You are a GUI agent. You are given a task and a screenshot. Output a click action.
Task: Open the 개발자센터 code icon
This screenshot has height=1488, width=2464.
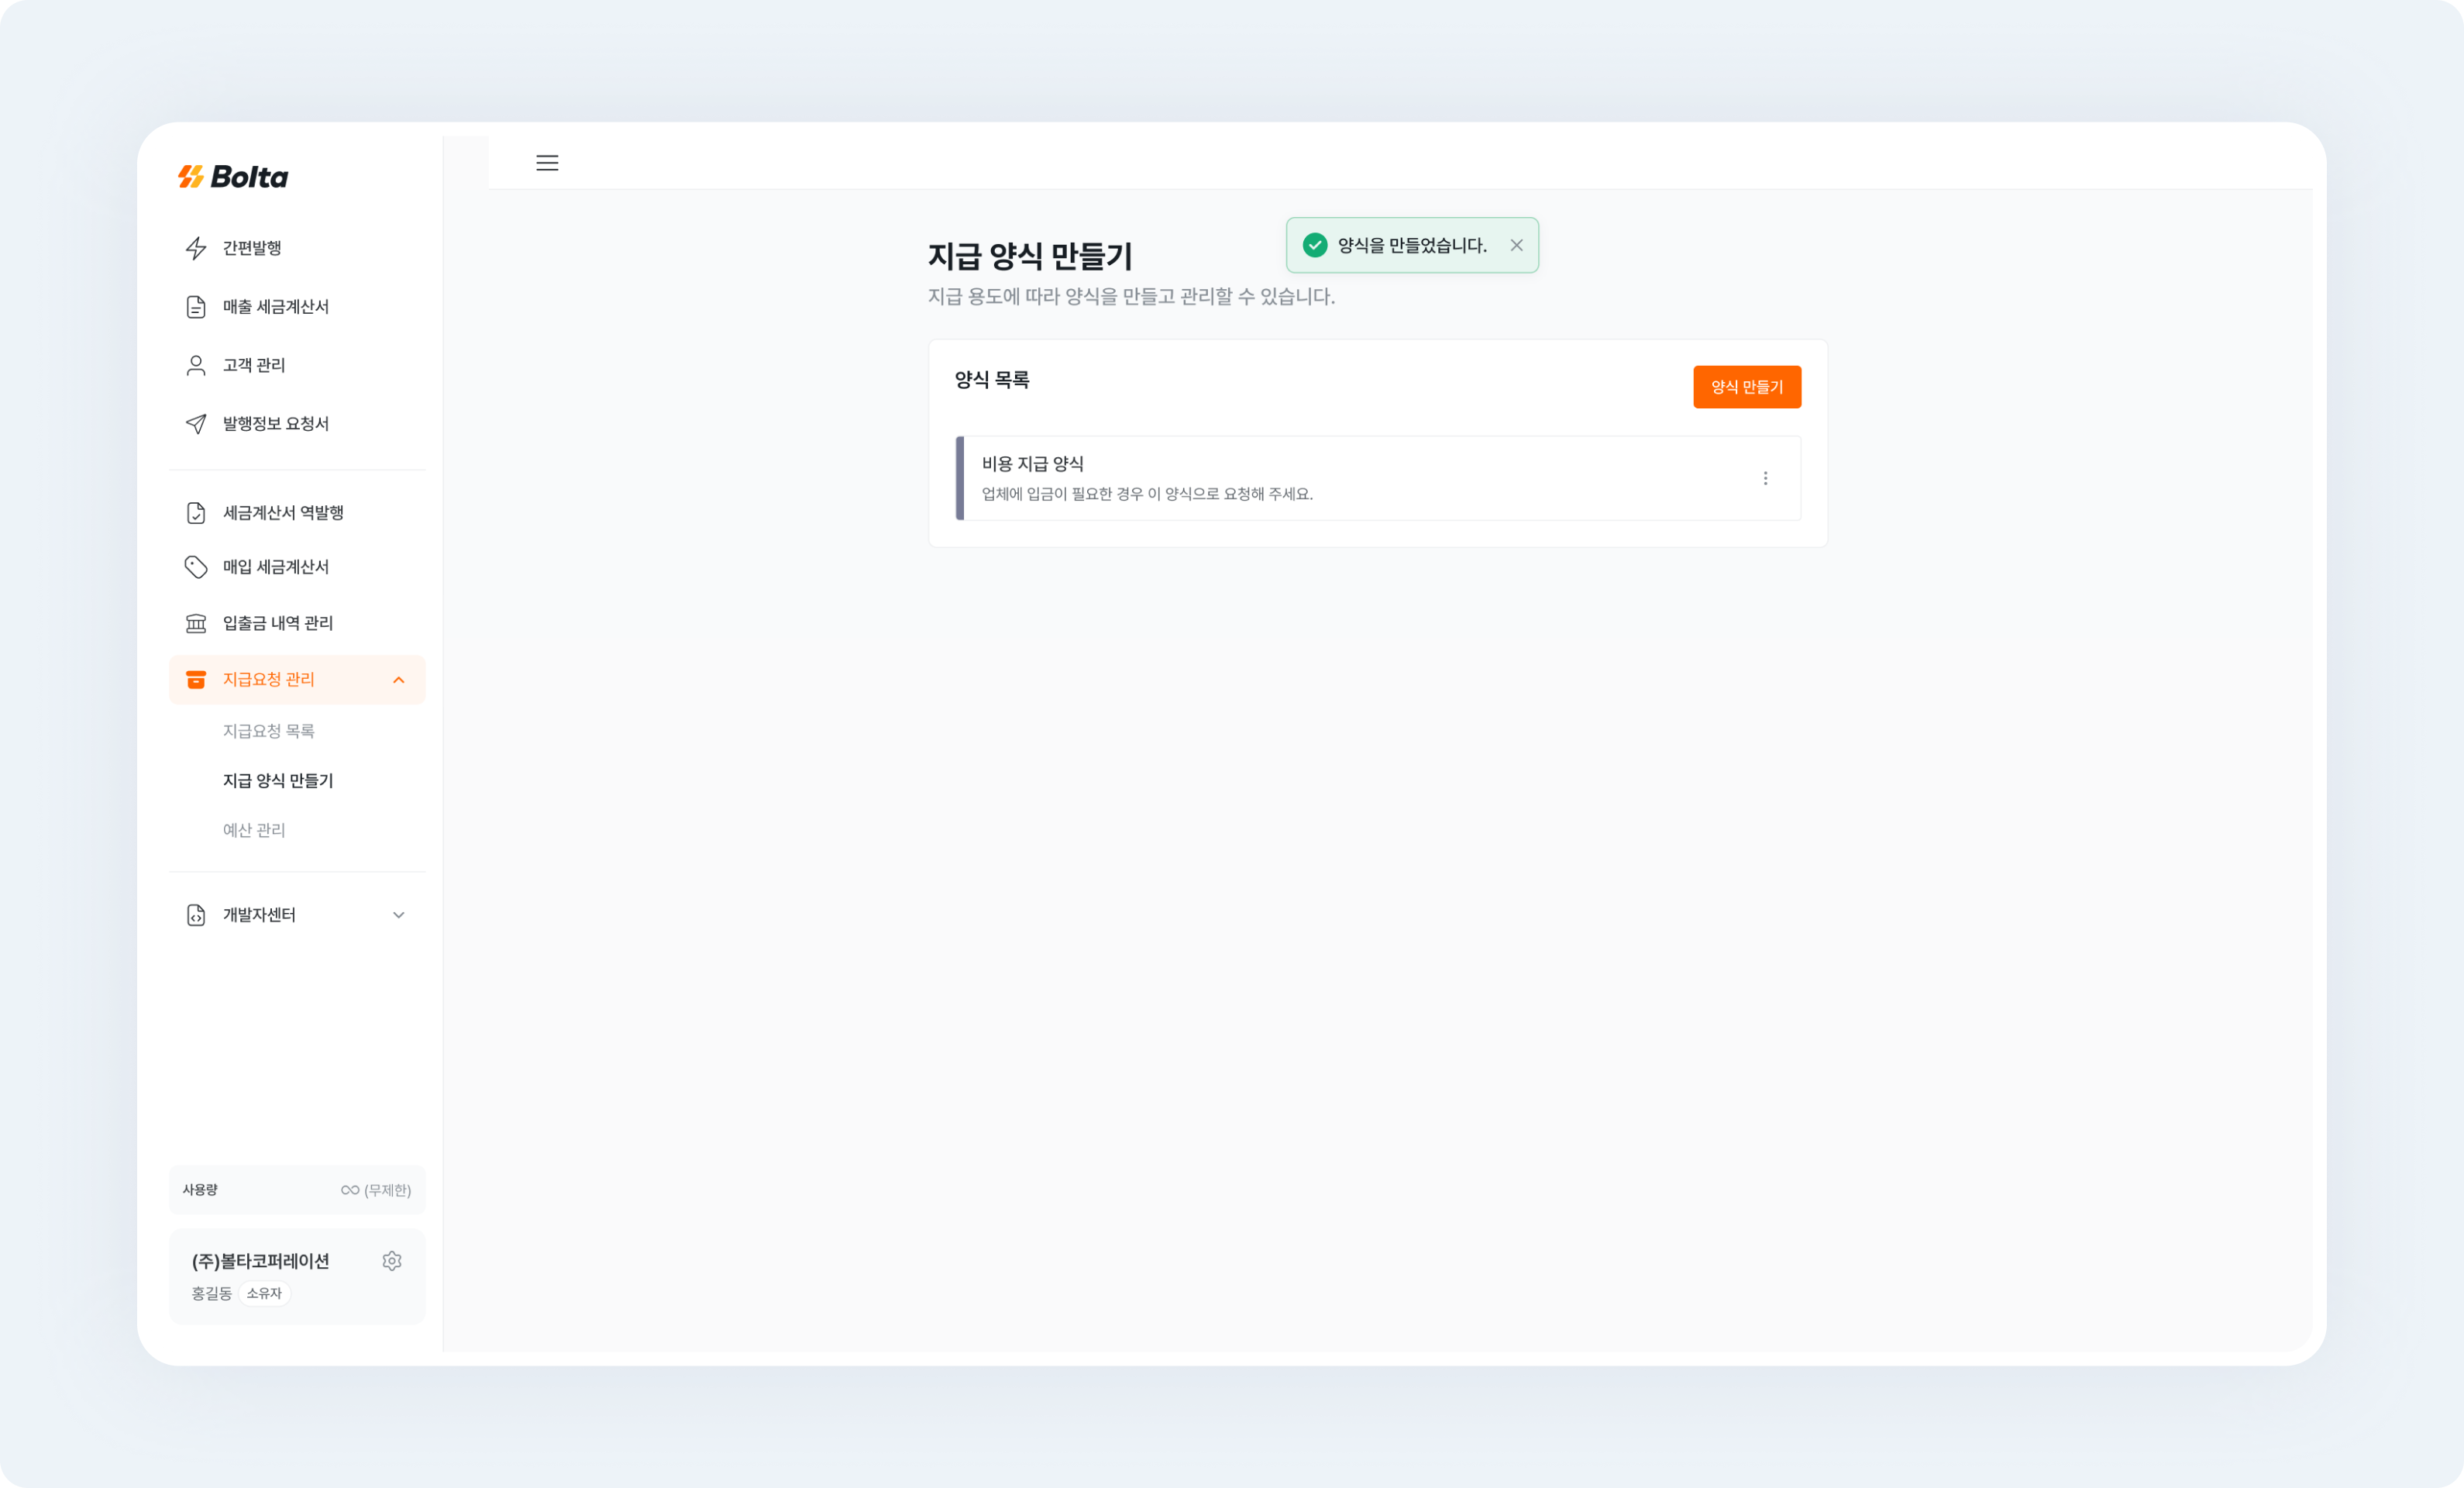pyautogui.click(x=196, y=914)
